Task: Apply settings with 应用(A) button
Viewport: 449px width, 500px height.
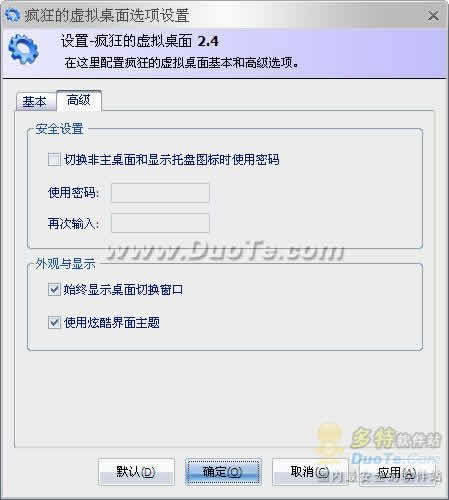Action: point(397,472)
